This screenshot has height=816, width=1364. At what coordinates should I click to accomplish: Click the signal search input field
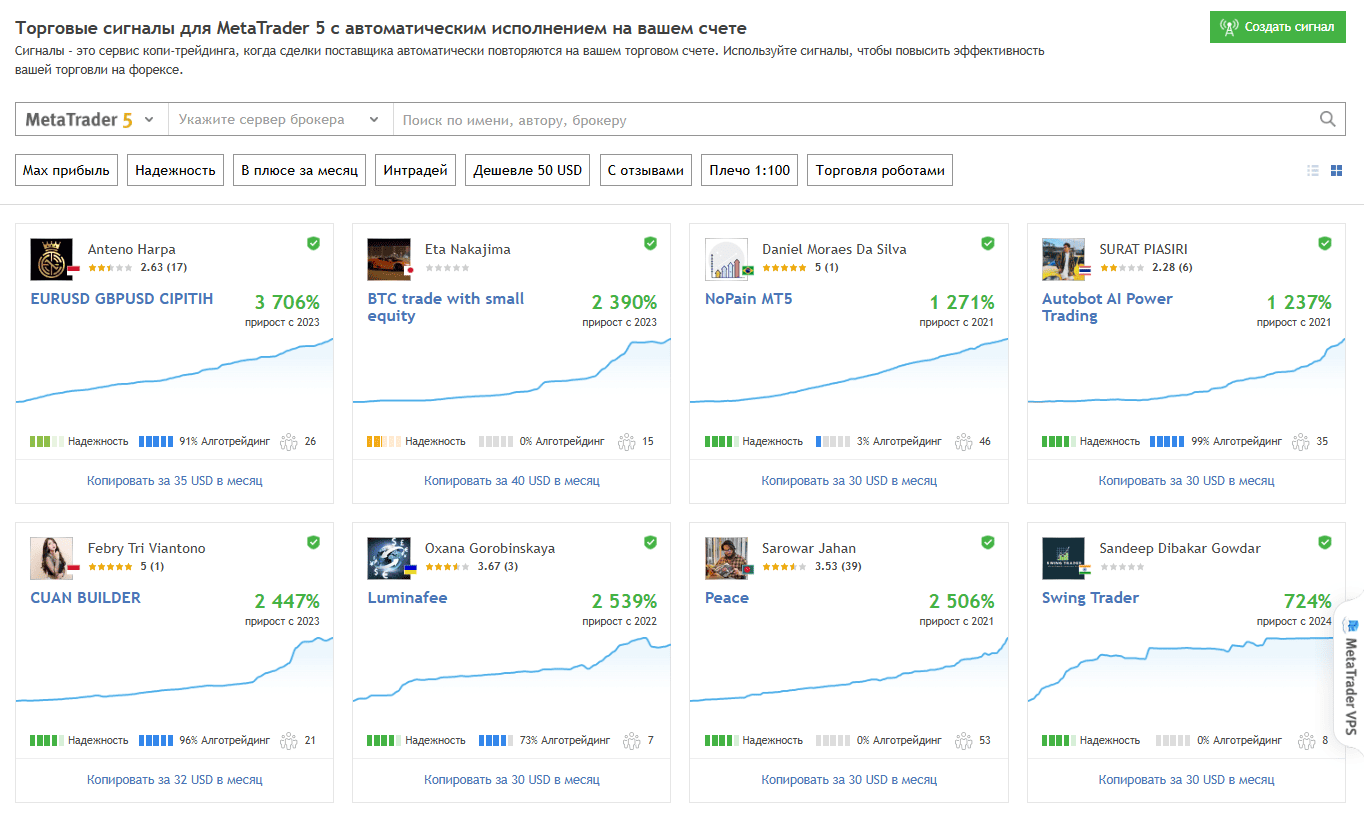click(x=855, y=119)
